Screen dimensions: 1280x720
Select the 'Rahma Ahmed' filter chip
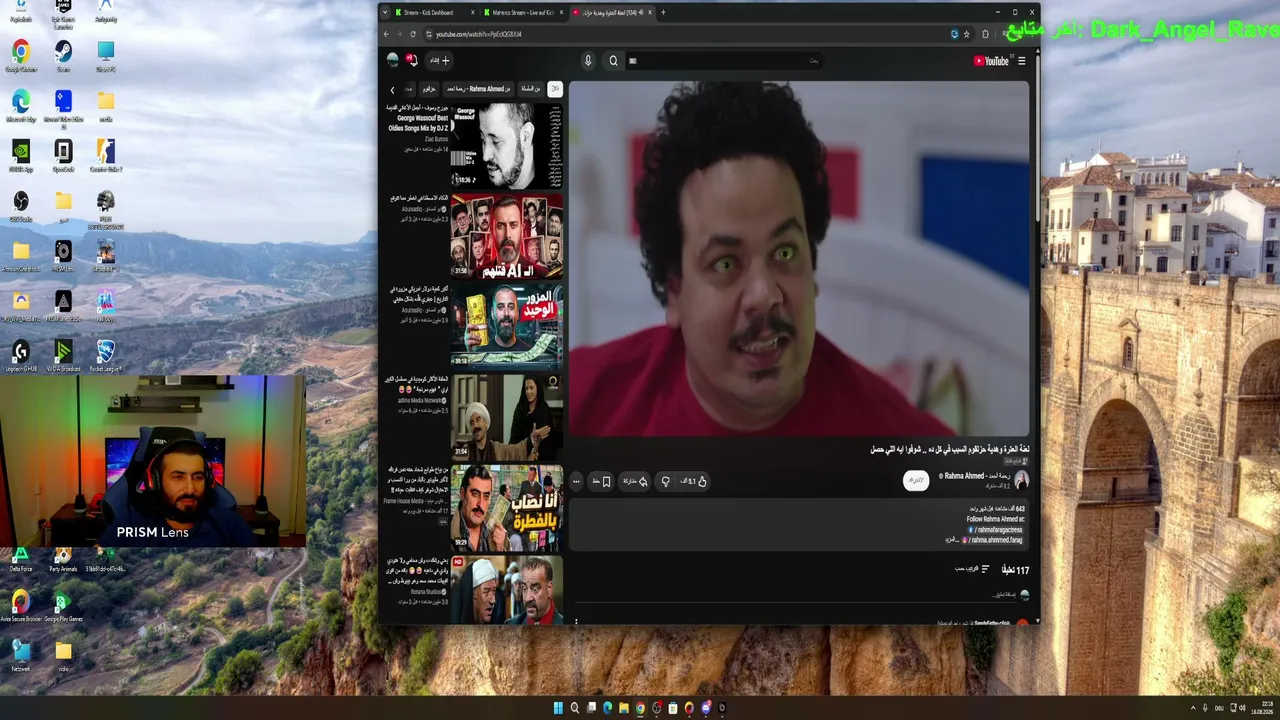(x=478, y=89)
